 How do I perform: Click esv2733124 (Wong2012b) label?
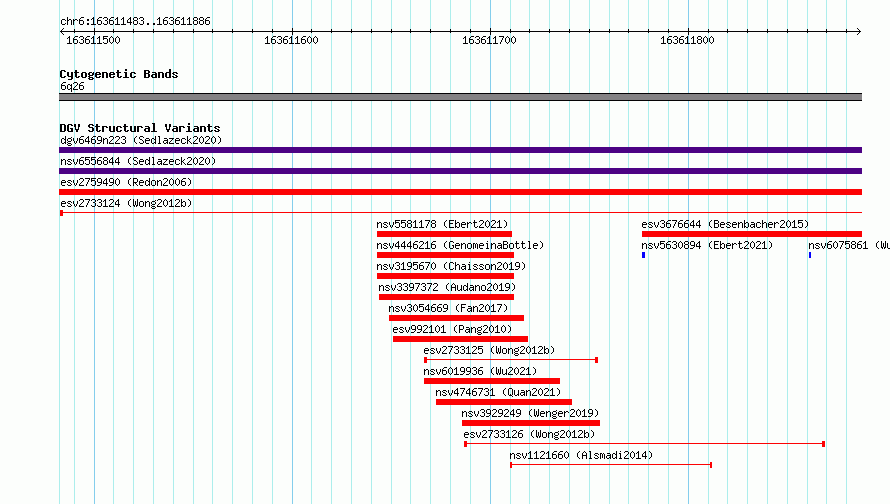(x=126, y=203)
